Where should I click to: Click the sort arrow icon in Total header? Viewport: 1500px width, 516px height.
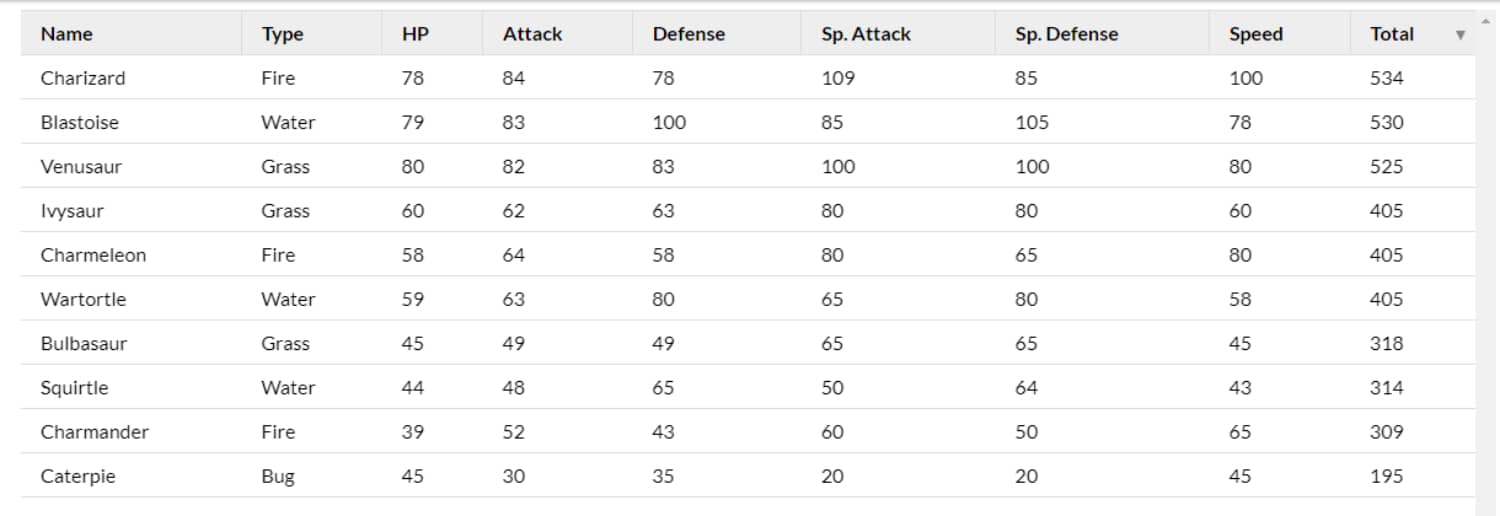[1460, 35]
